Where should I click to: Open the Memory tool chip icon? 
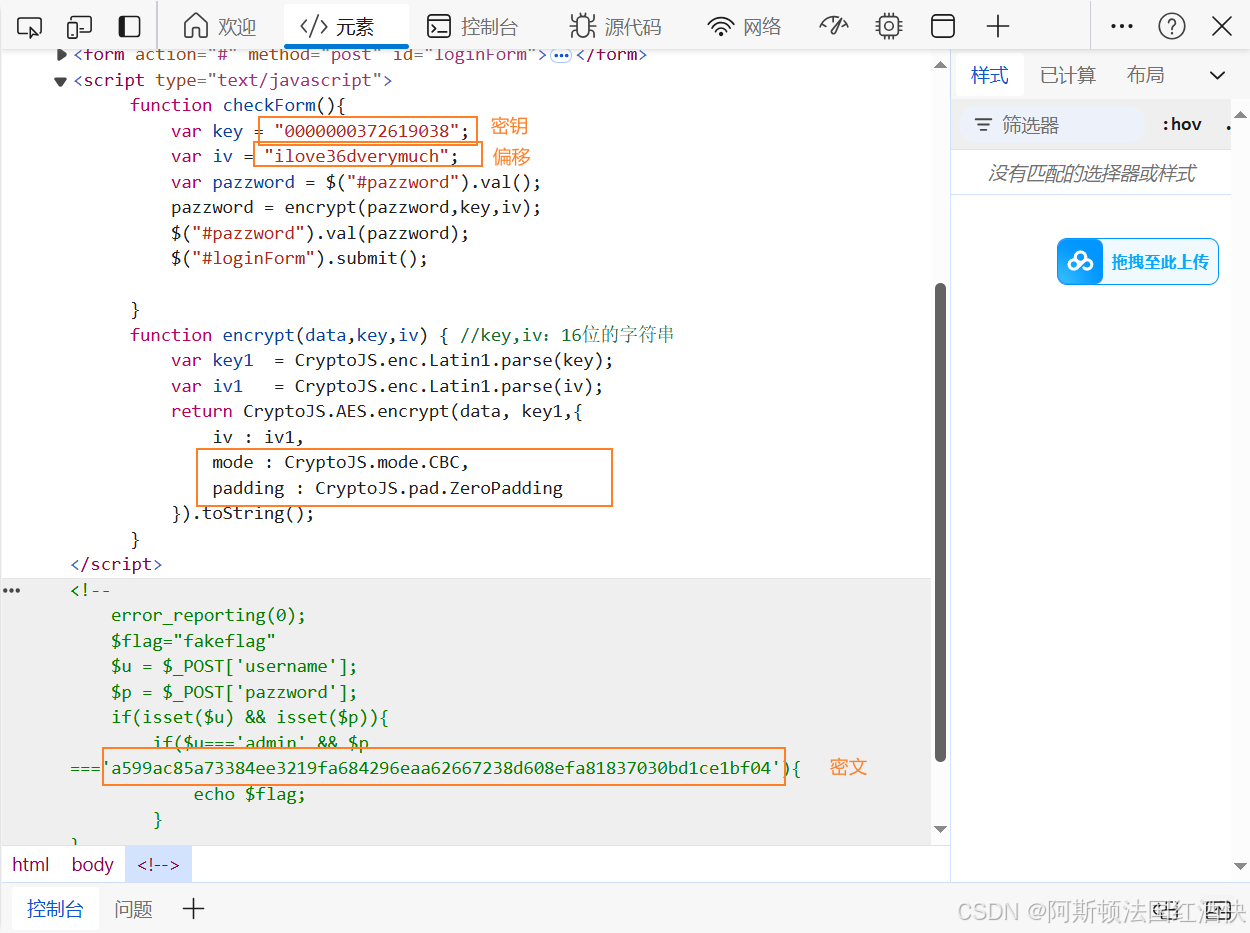click(888, 26)
